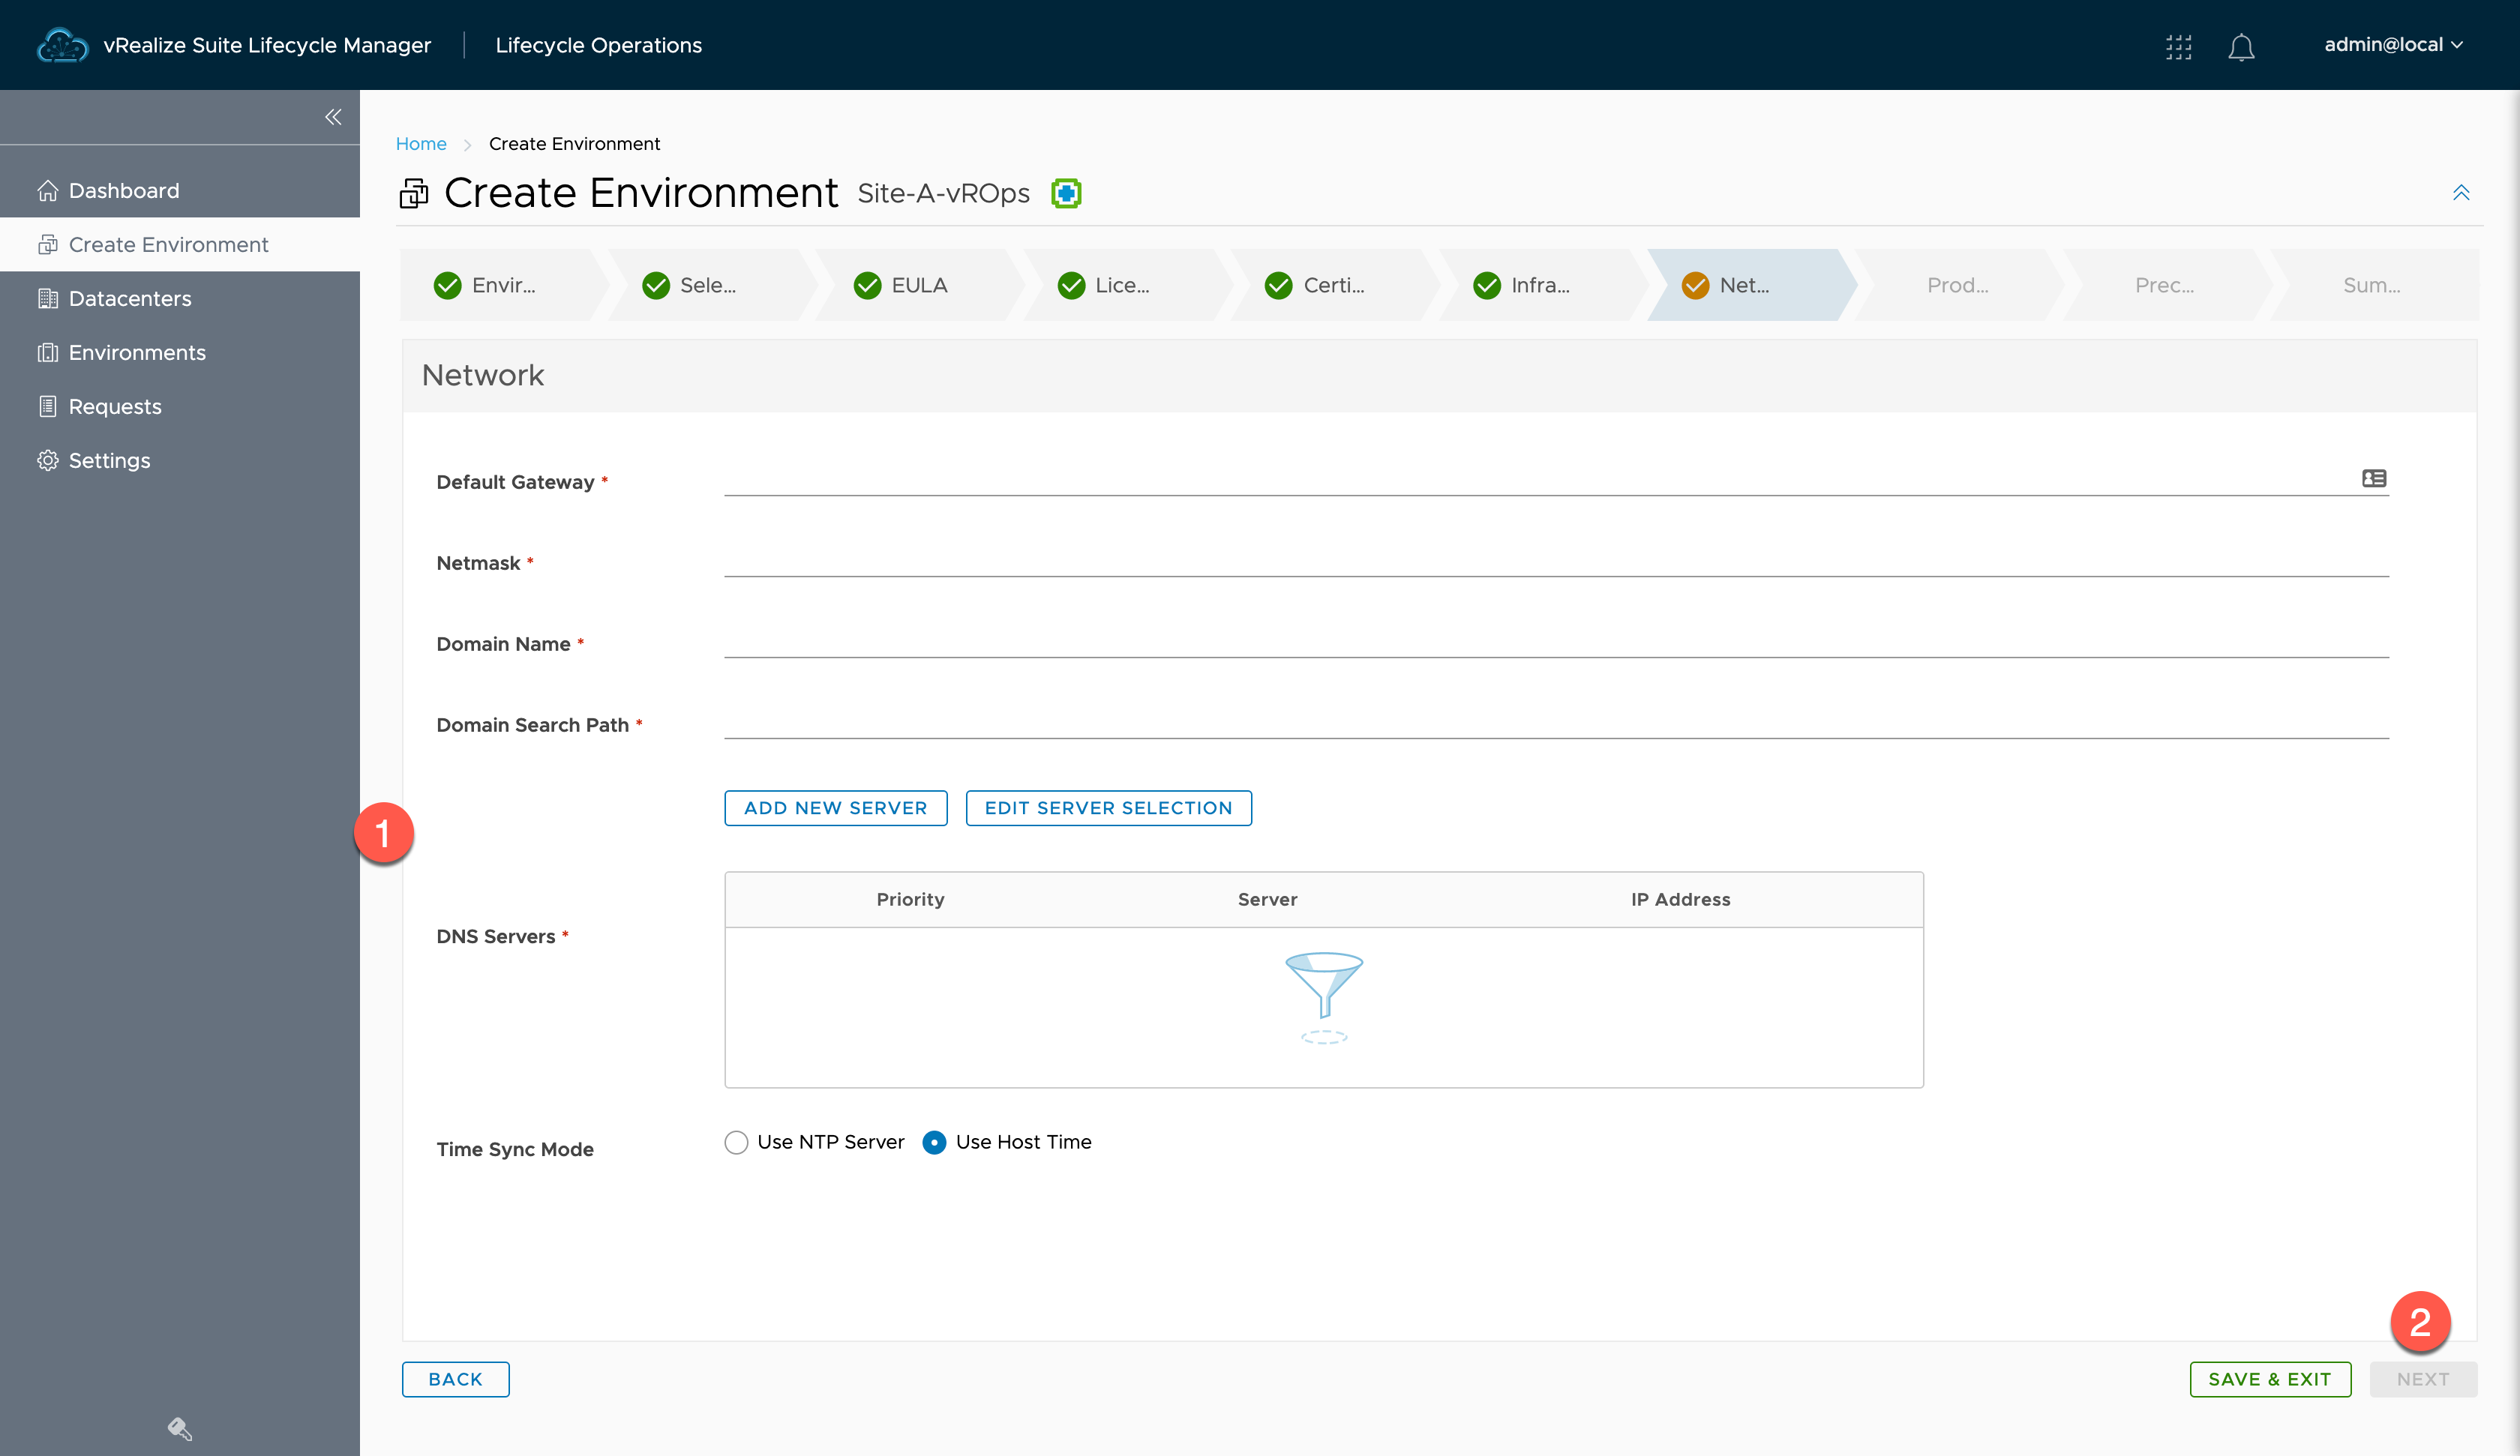
Task: Select Use NTP Server radio button
Action: [736, 1142]
